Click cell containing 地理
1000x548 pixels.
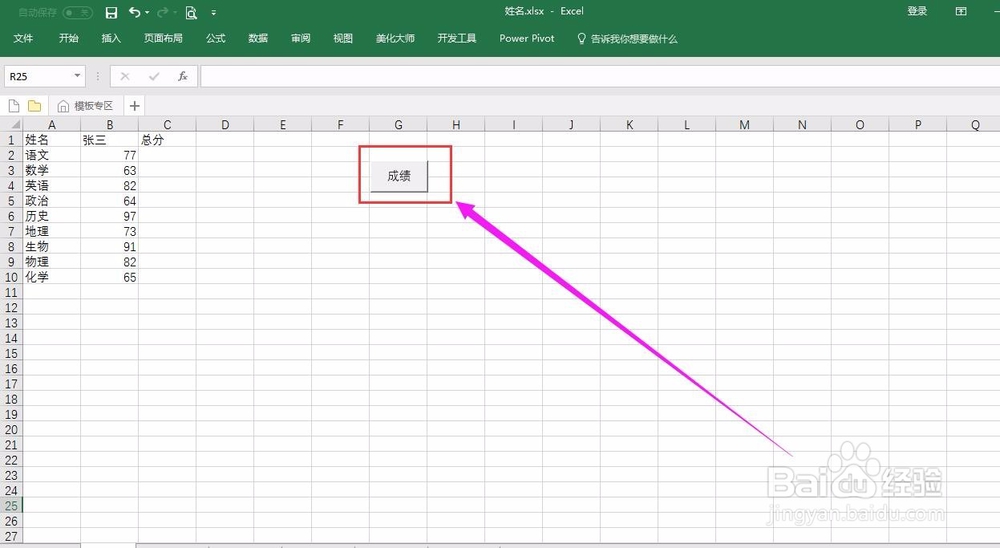tap(52, 232)
